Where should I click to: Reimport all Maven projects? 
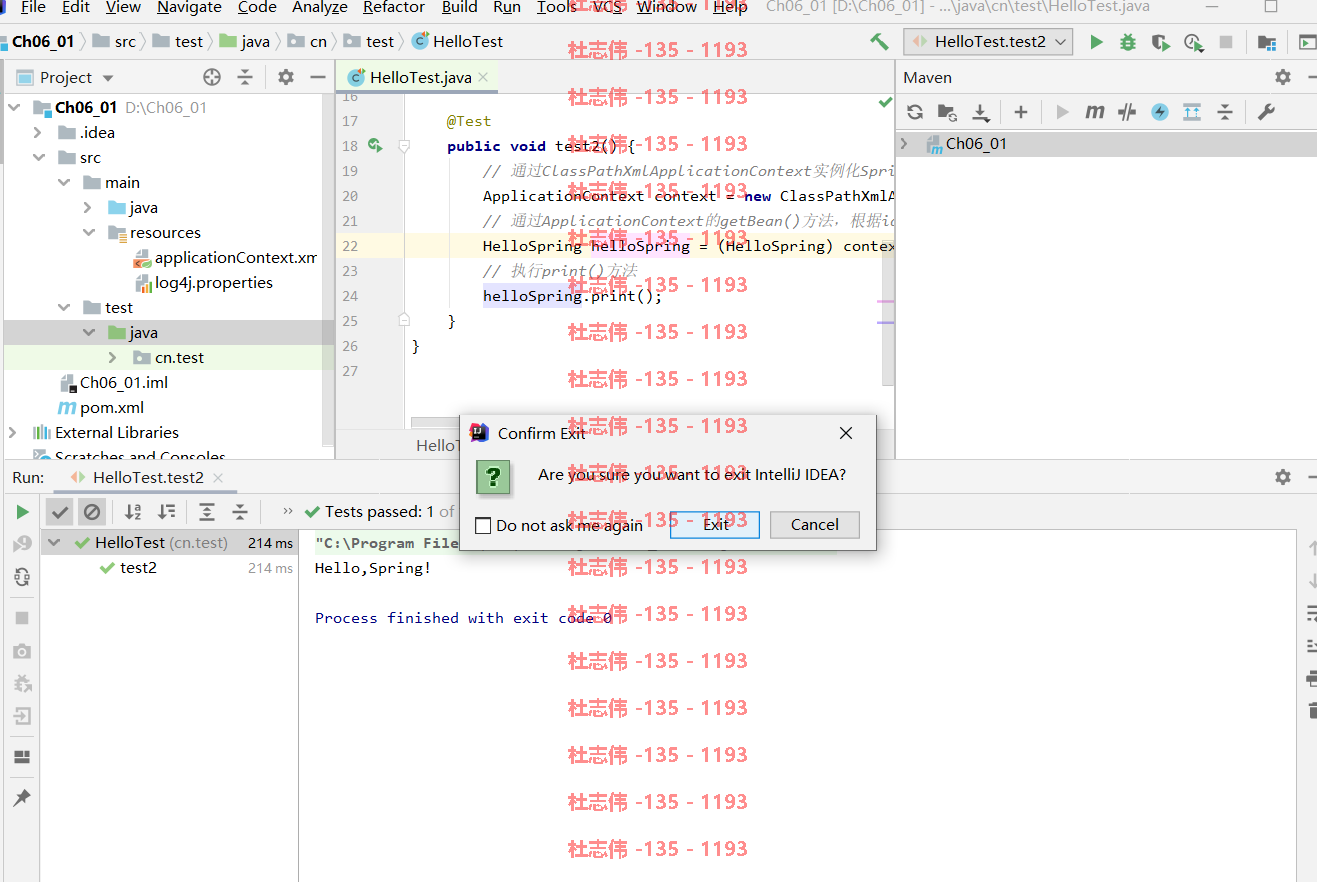[915, 112]
